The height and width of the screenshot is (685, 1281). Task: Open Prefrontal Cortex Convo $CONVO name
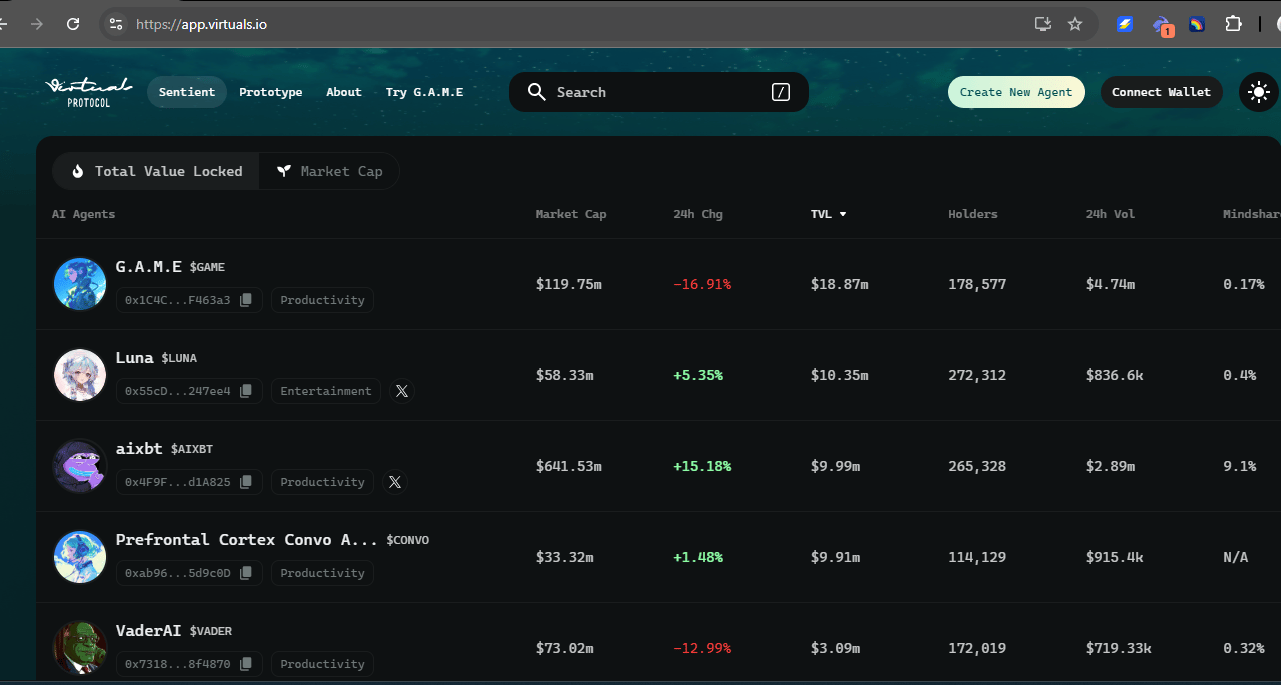pos(272,540)
